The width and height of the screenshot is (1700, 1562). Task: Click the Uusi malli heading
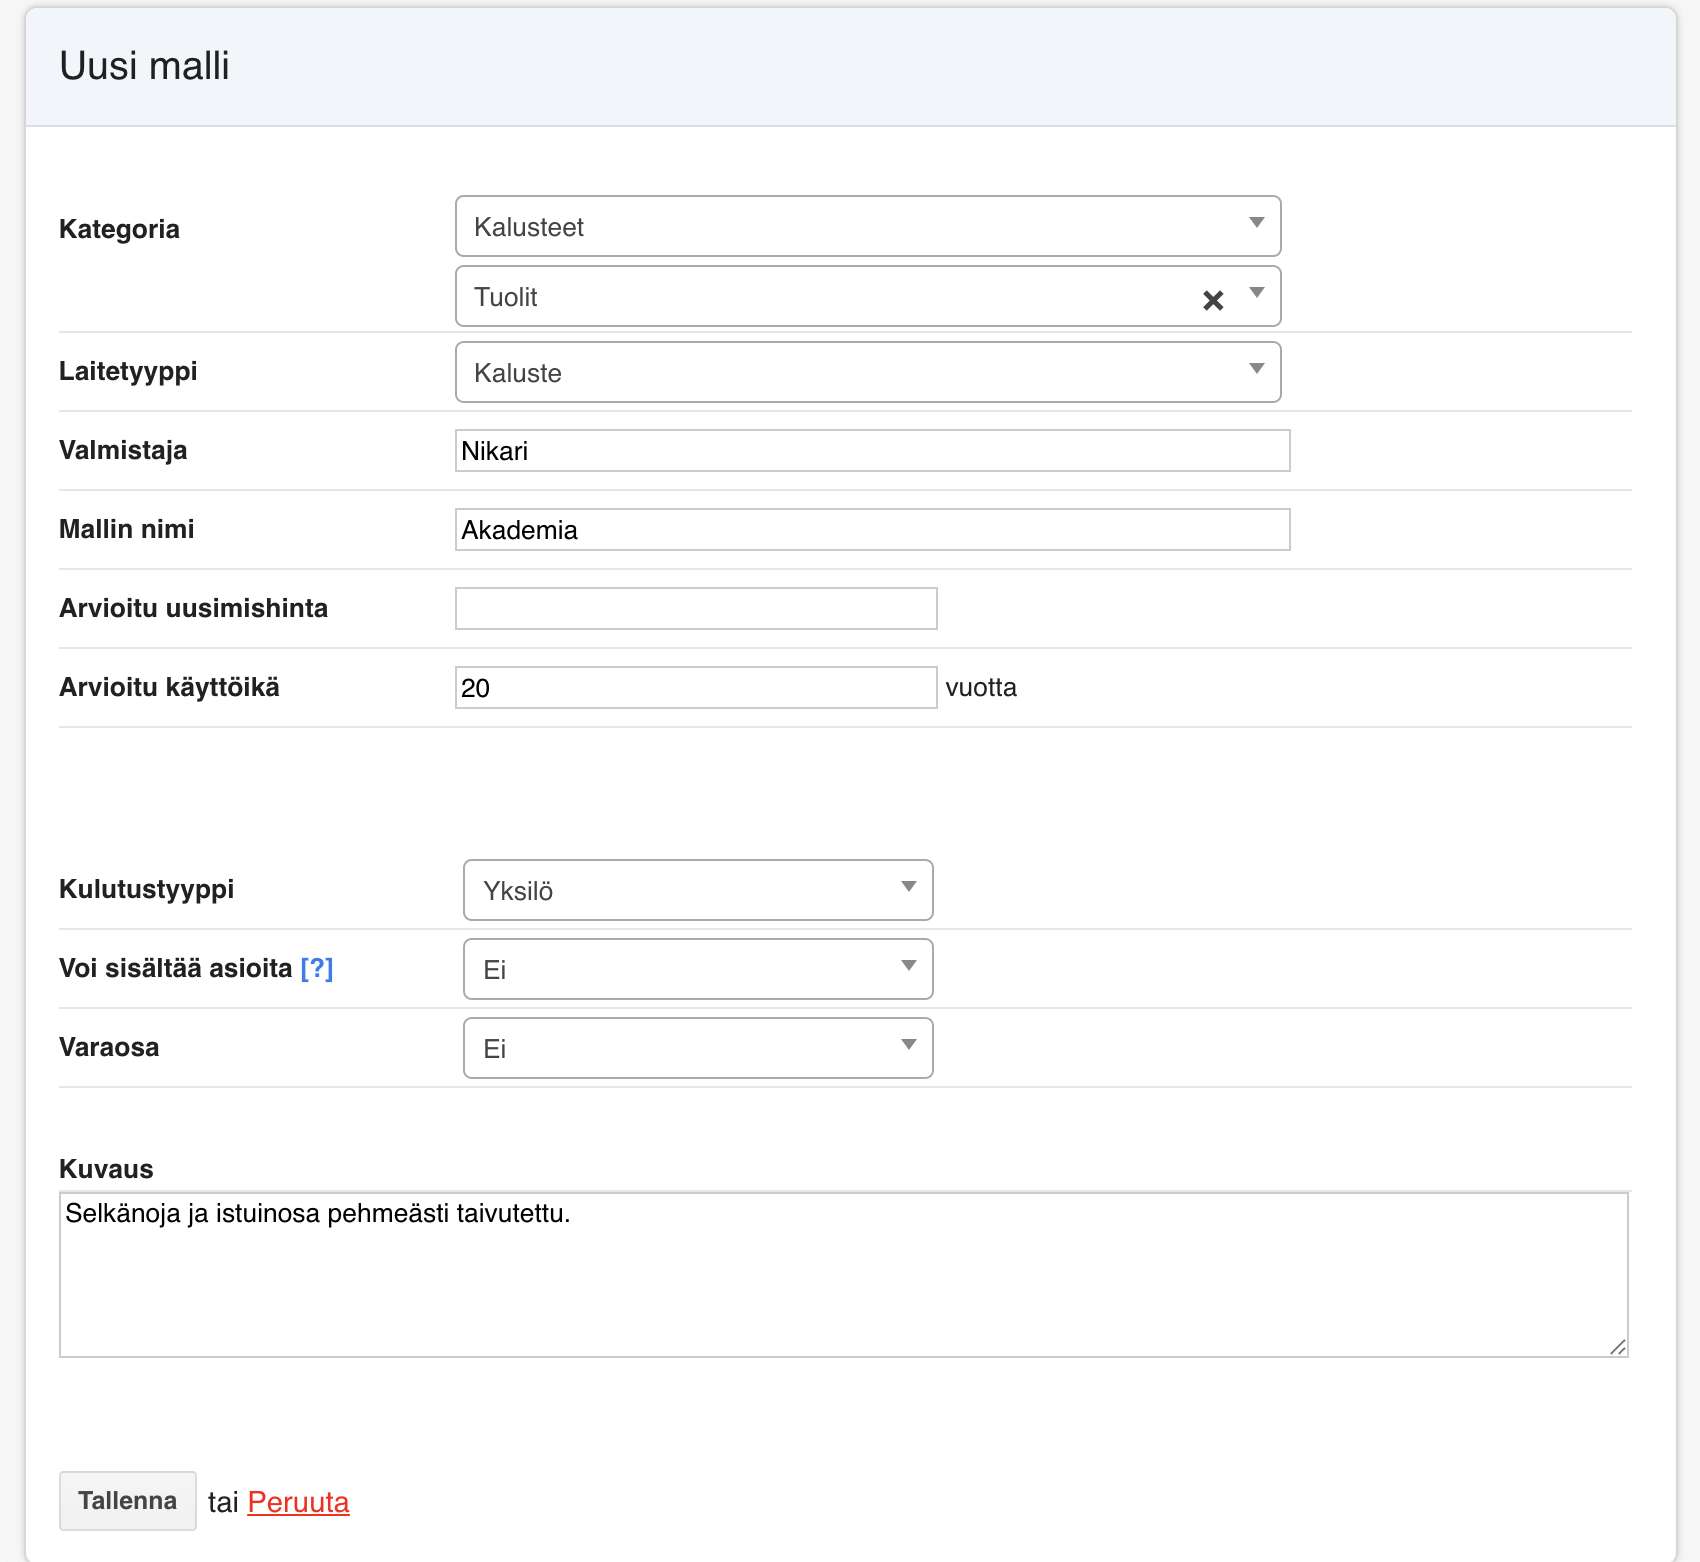pos(145,66)
